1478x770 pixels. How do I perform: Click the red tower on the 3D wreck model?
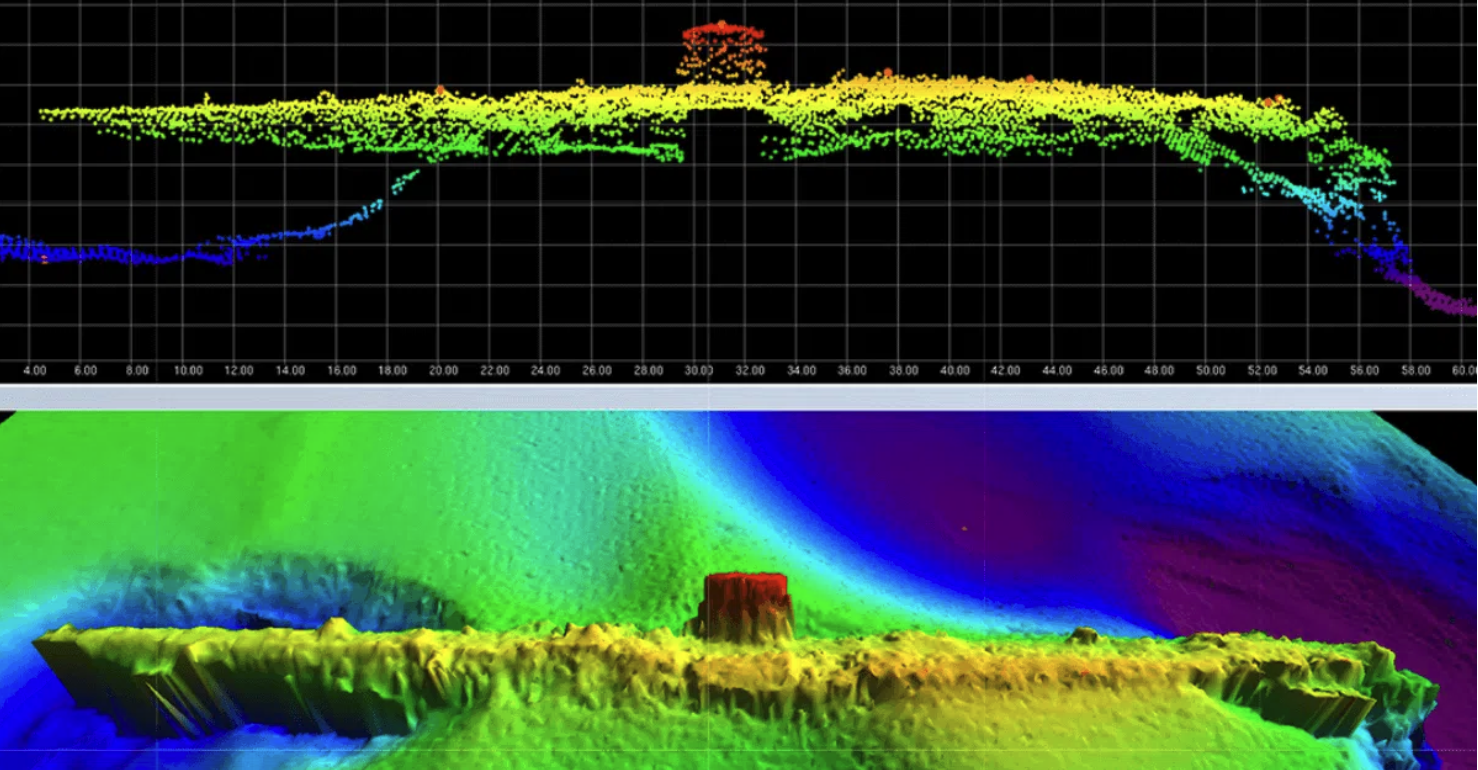(747, 603)
